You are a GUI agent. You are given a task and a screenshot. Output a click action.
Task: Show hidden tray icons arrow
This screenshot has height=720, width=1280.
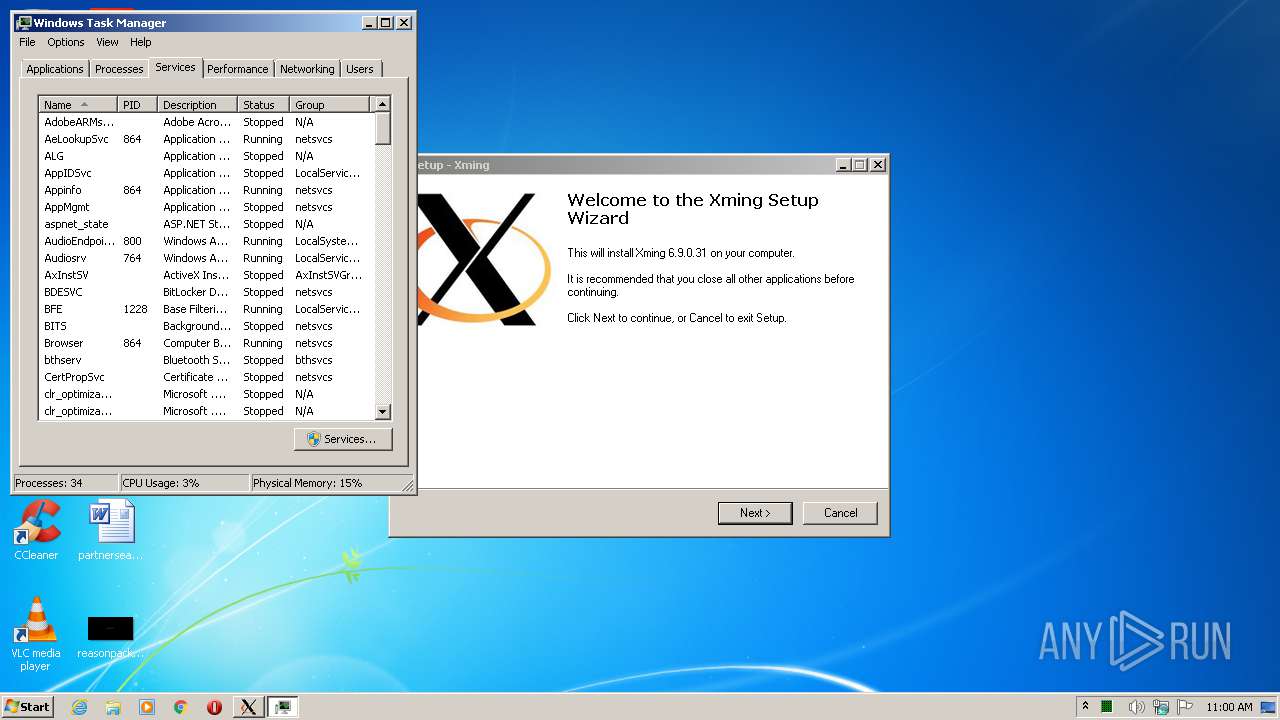pyautogui.click(x=1085, y=707)
